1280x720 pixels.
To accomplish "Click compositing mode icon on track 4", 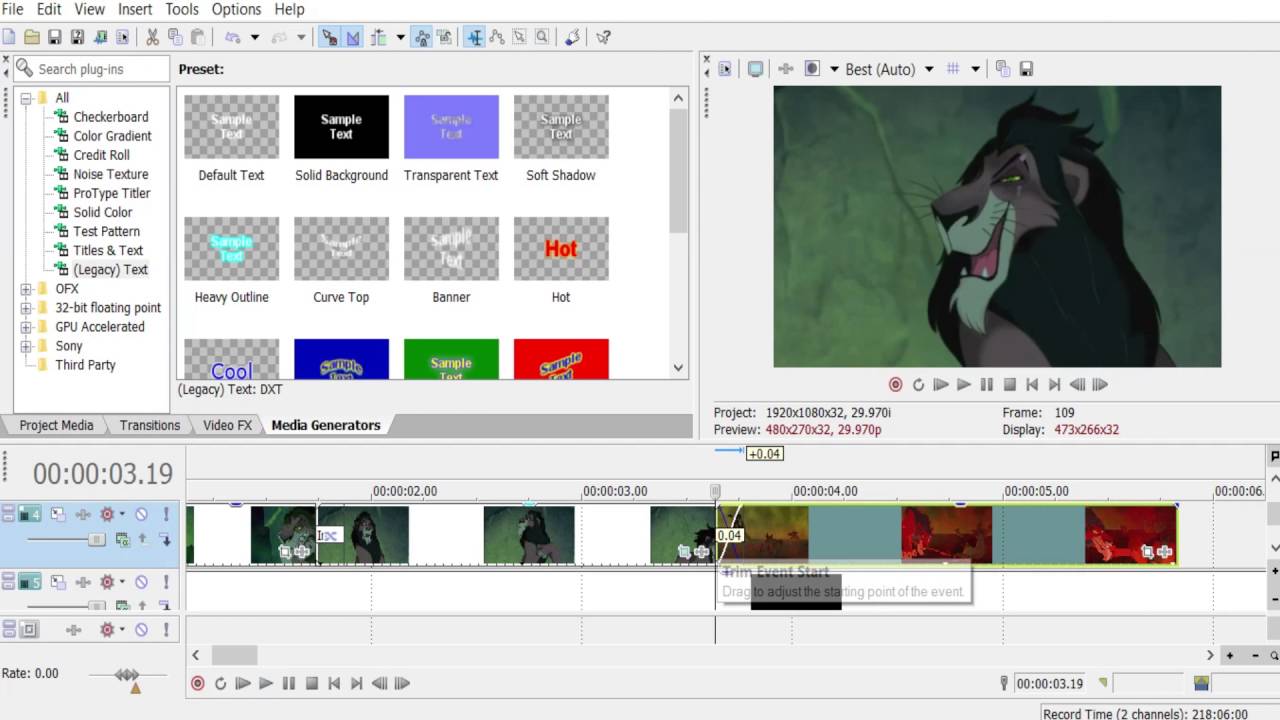I will click(122, 540).
